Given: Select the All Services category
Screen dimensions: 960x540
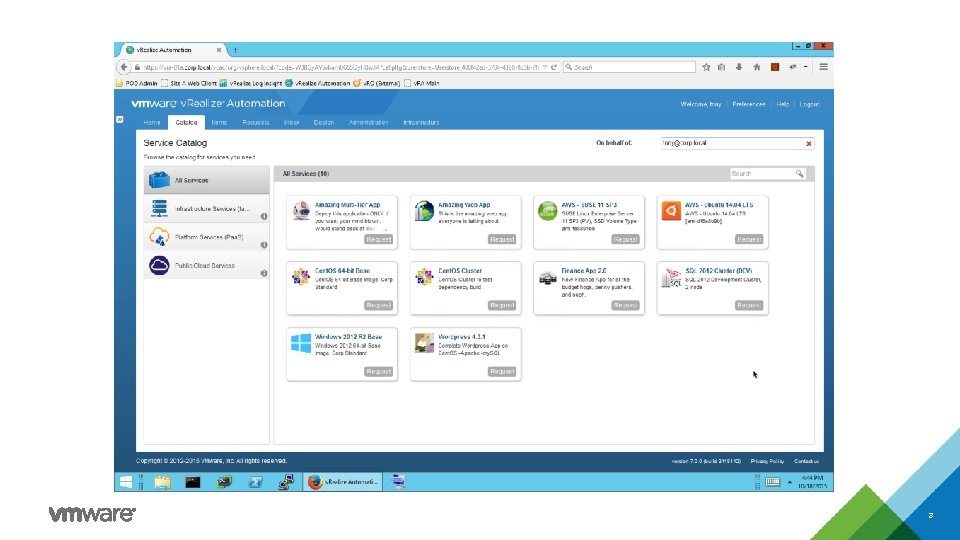Looking at the screenshot, I should click(206, 180).
